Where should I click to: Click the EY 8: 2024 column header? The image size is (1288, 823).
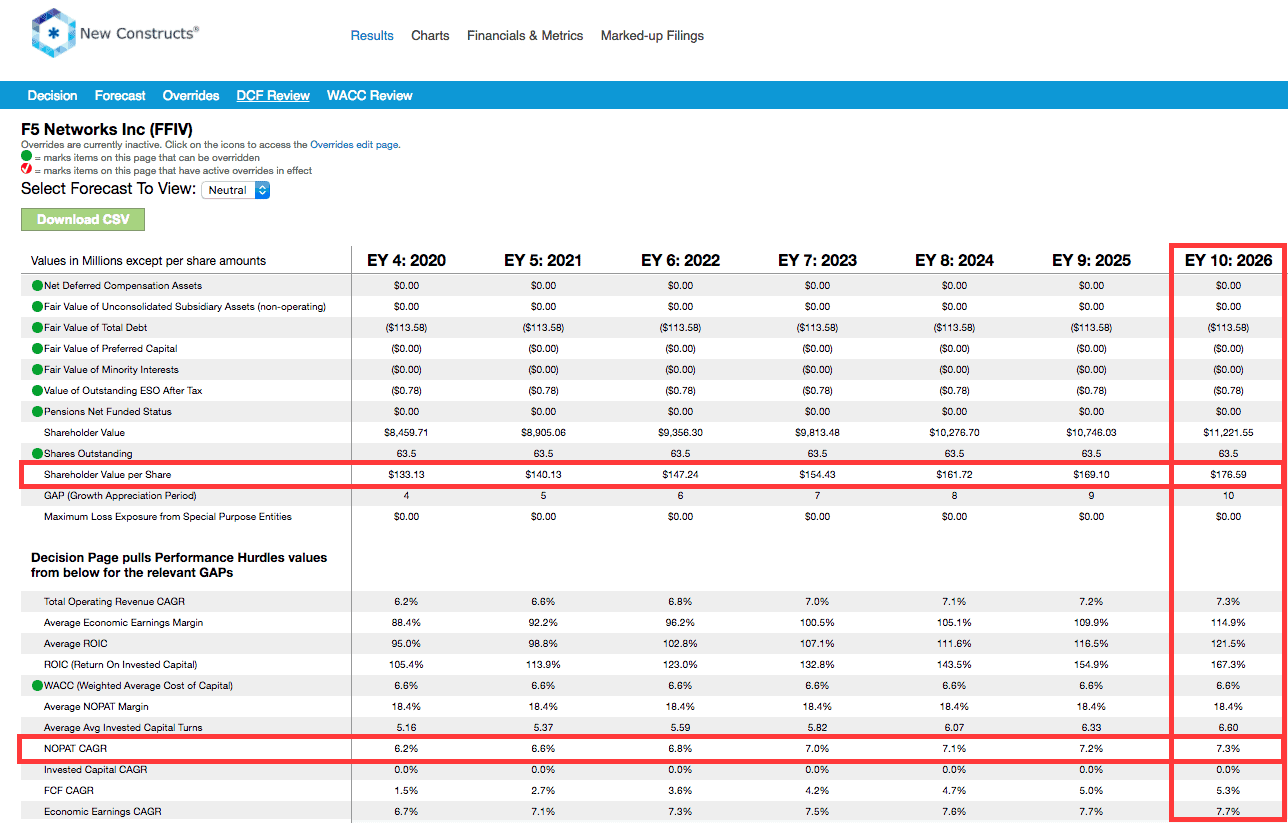point(954,260)
